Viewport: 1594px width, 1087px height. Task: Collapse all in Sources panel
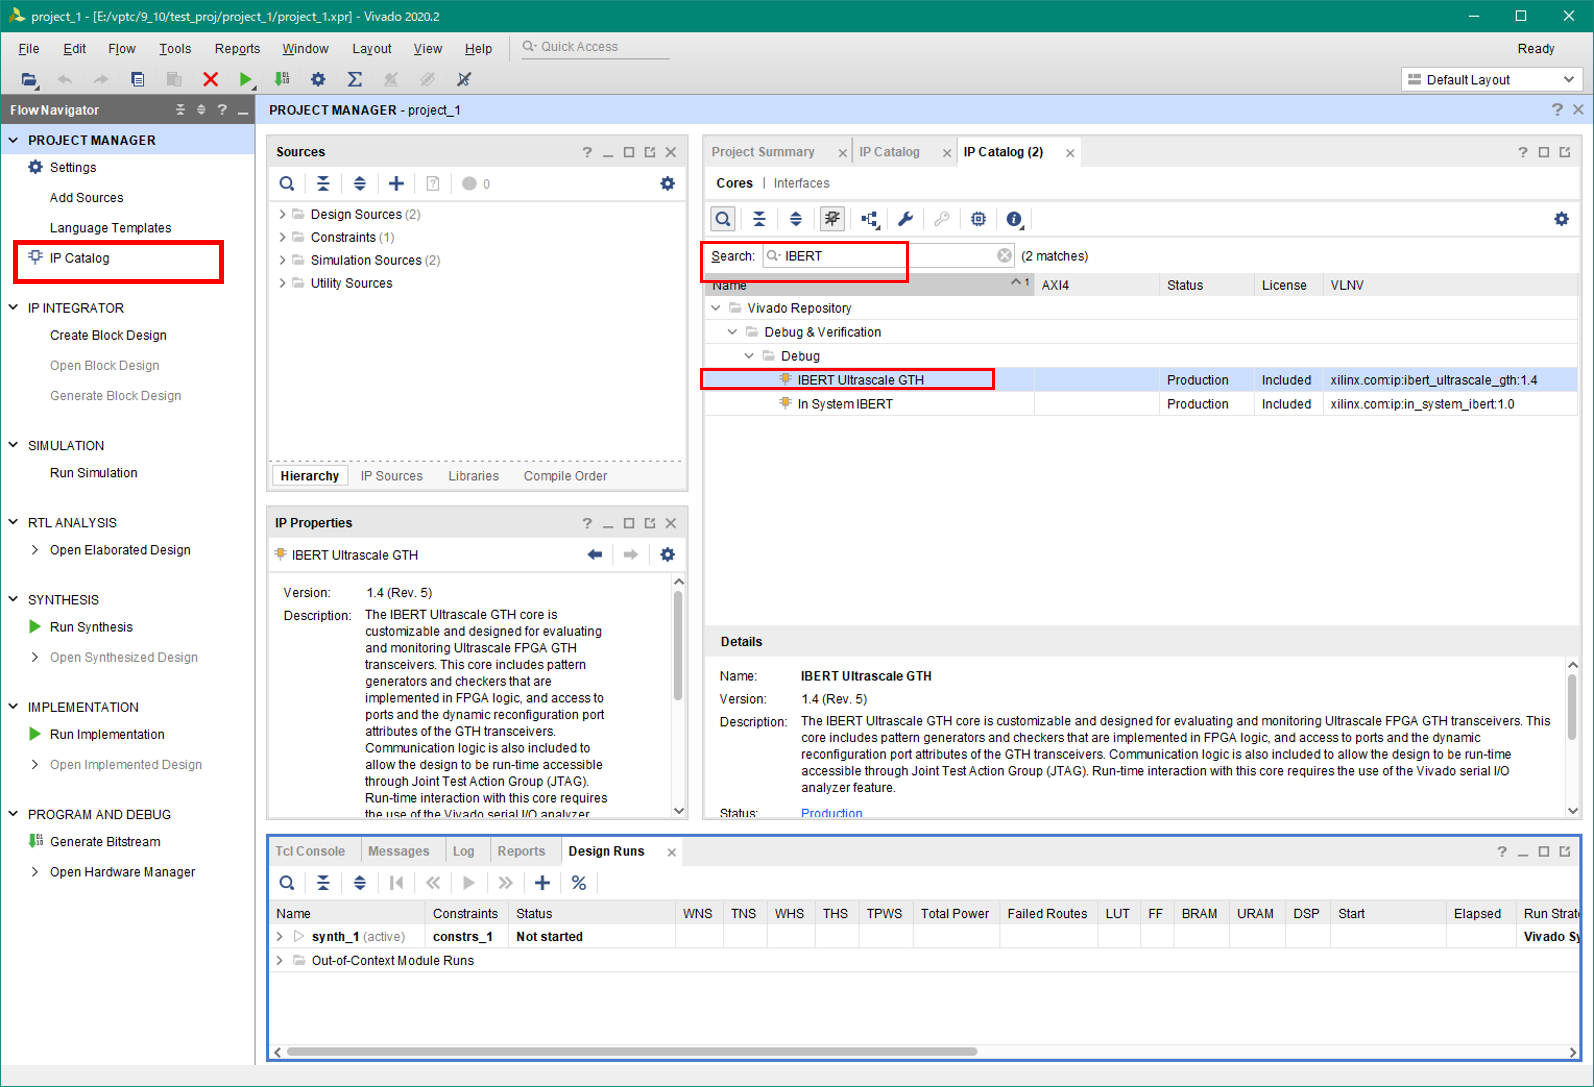[323, 184]
